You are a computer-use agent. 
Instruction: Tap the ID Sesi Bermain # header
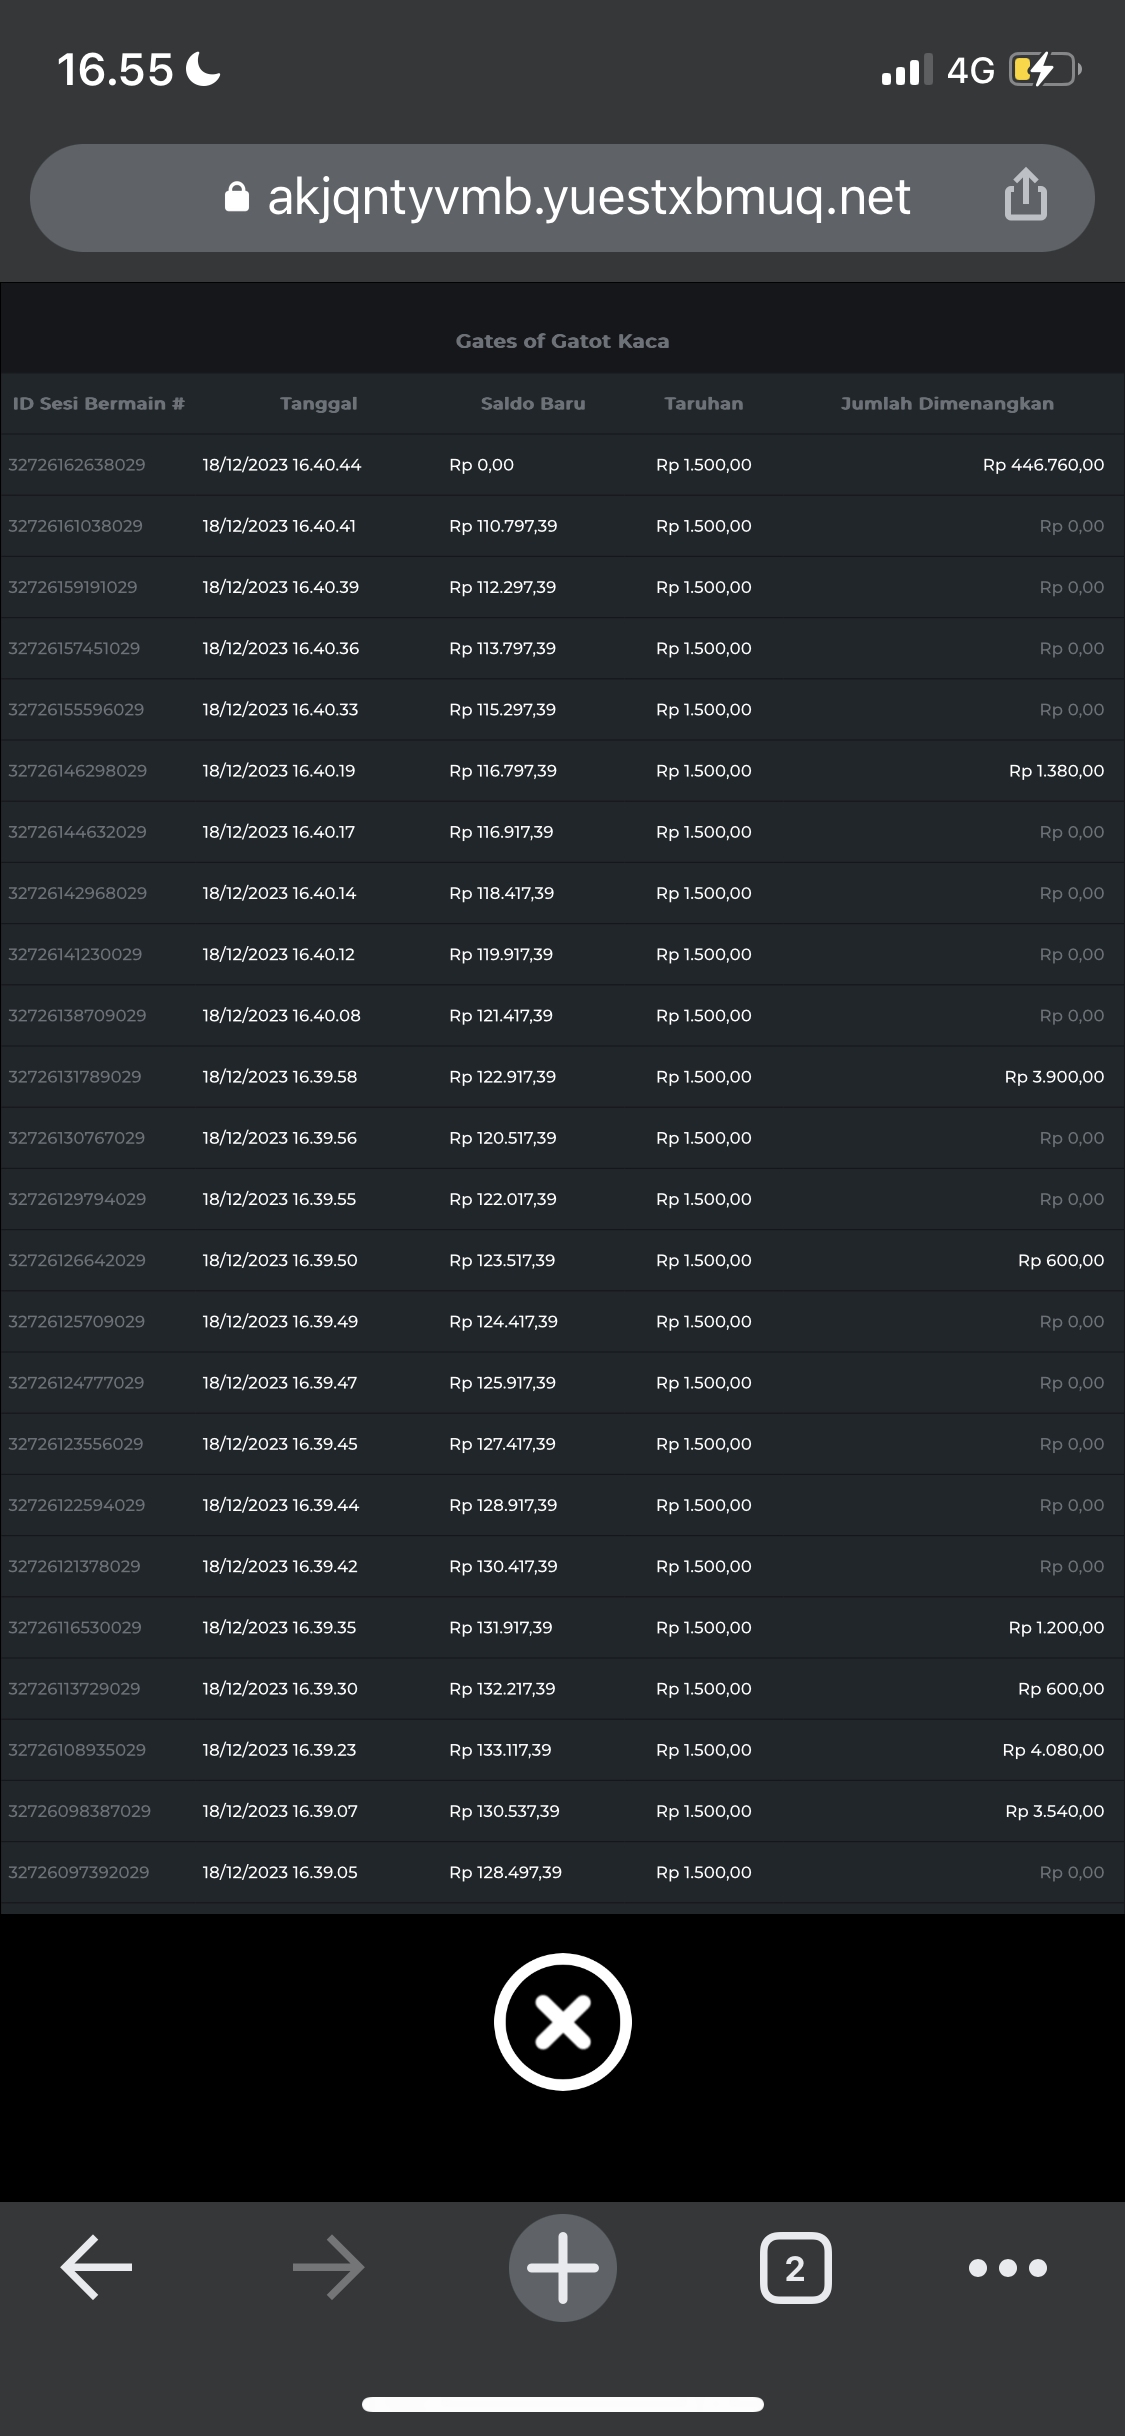click(98, 403)
